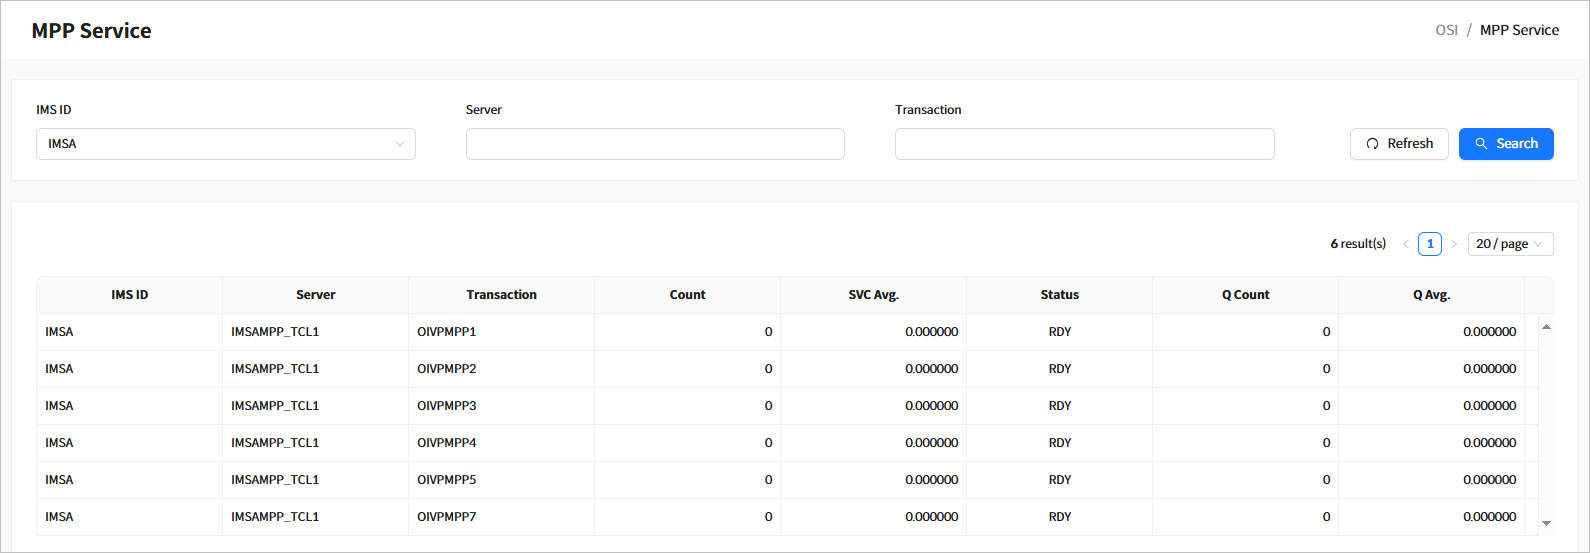Screen dimensions: 1590x553
Task: Click the OIVPMPP3 transaction cell
Action: (x=446, y=406)
